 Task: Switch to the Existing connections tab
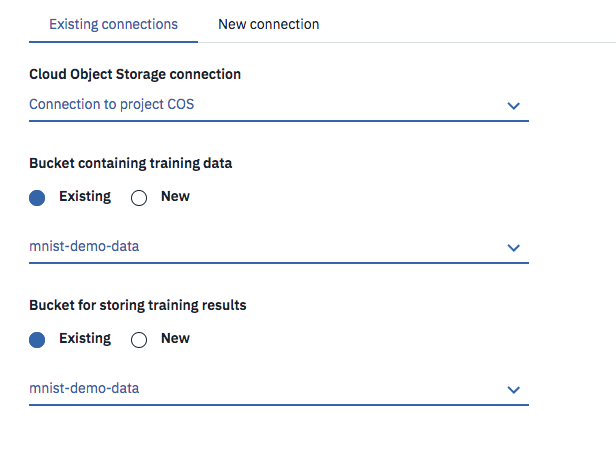pyautogui.click(x=113, y=24)
